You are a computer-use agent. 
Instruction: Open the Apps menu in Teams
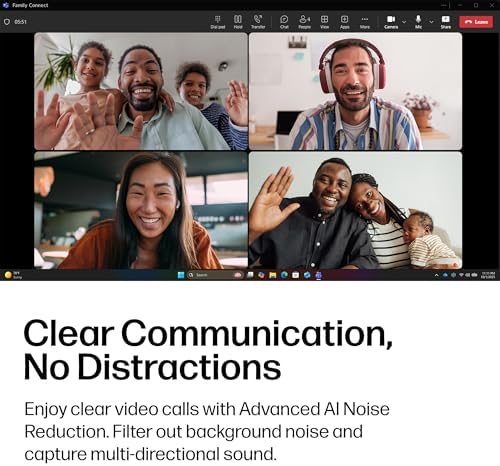click(x=344, y=22)
